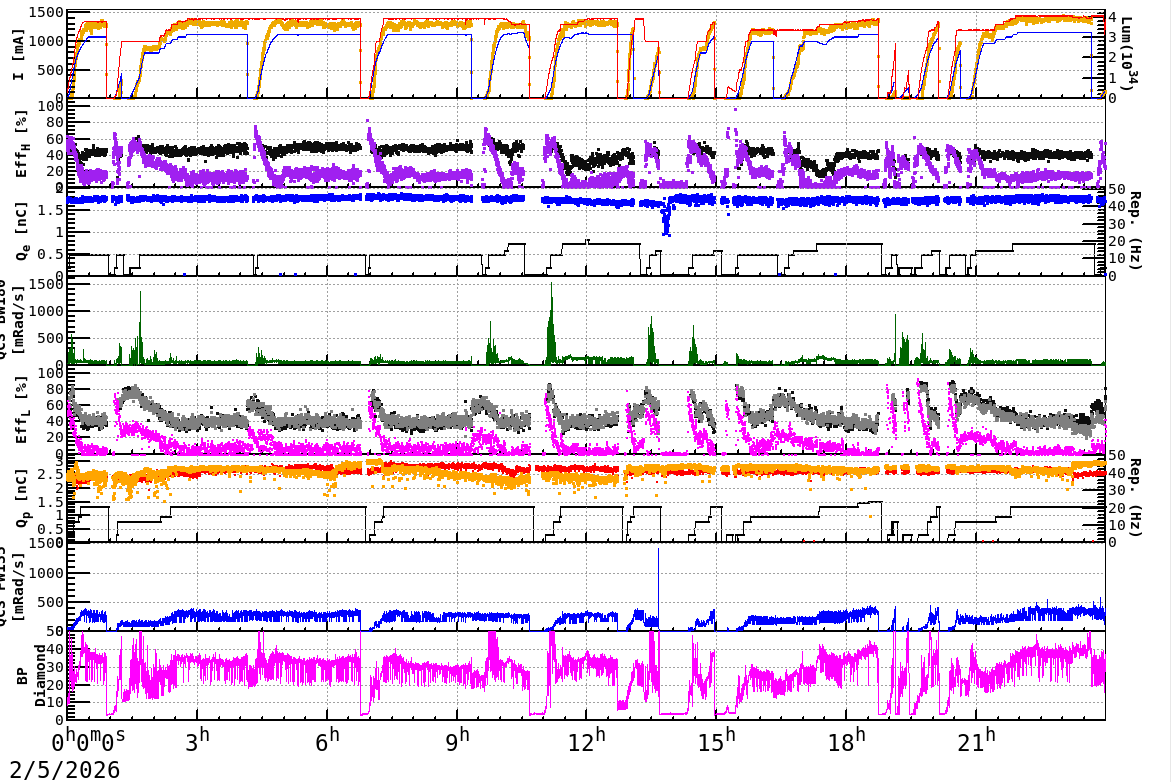Click [mRad/s] label of green QCS plot

[19, 321]
